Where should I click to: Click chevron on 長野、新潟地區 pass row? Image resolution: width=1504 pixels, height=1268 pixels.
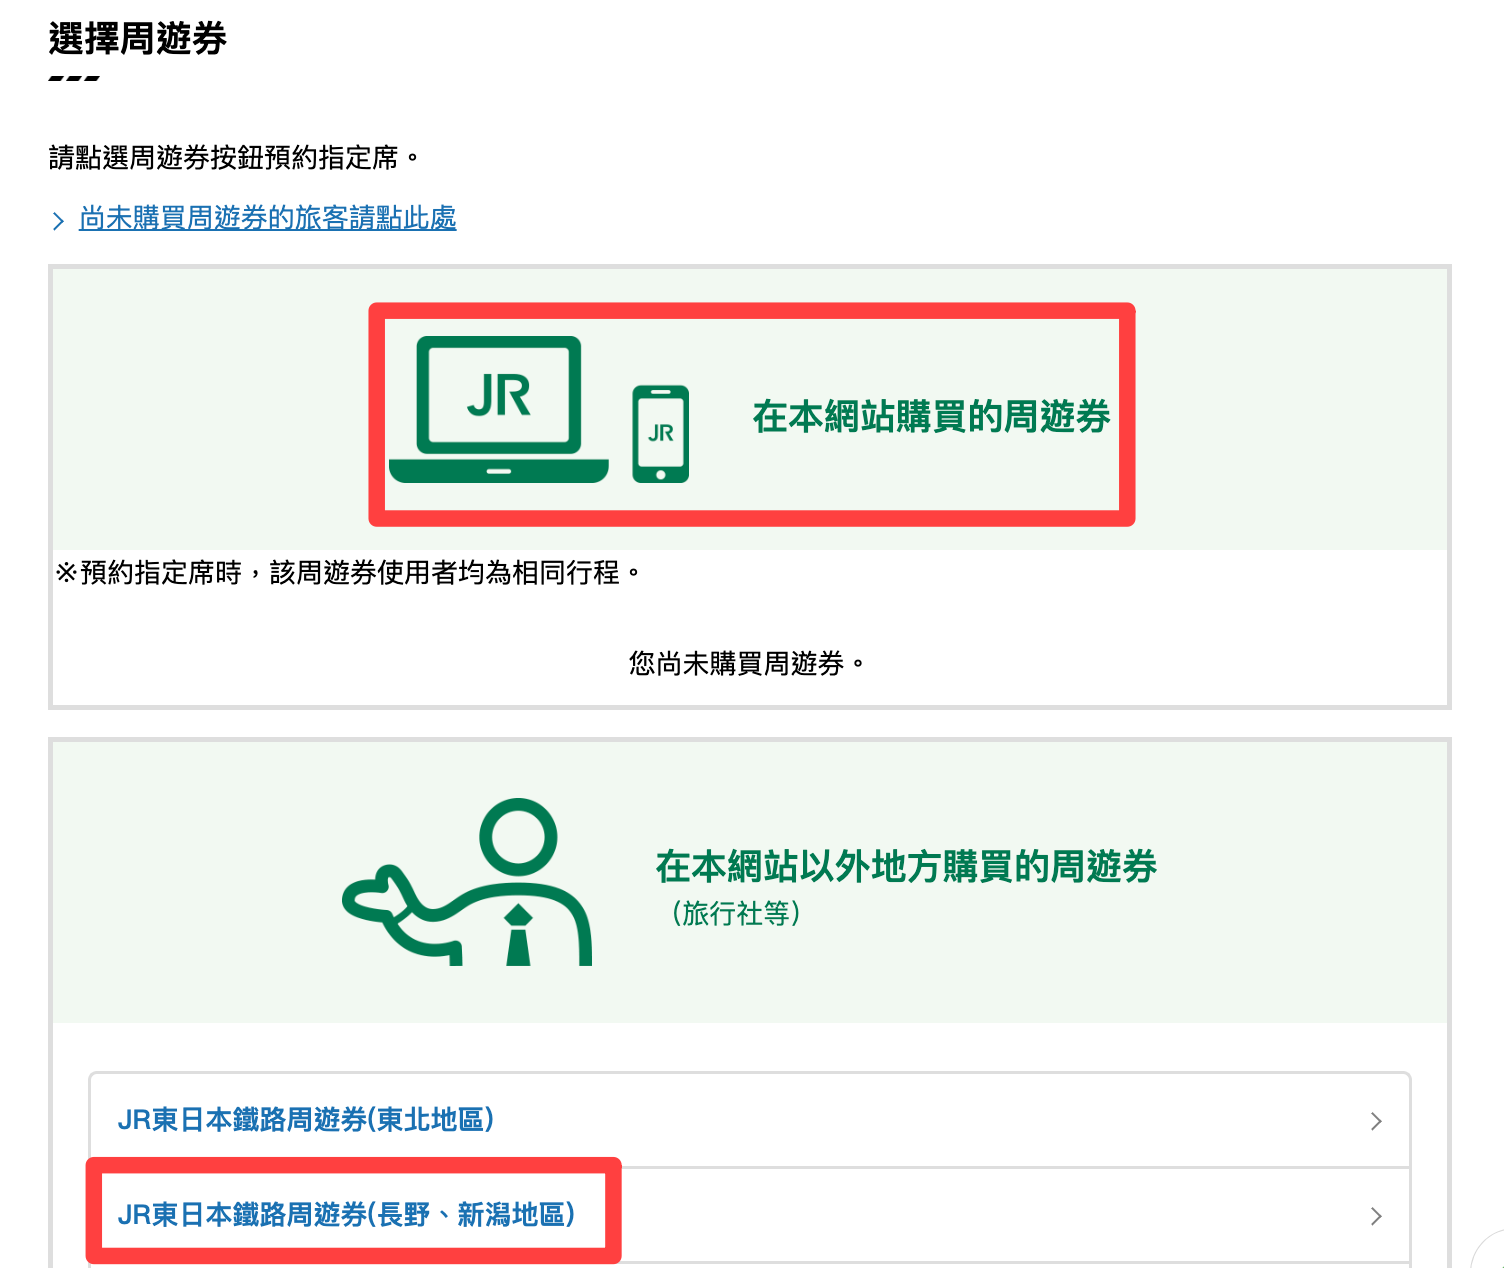point(1376,1216)
